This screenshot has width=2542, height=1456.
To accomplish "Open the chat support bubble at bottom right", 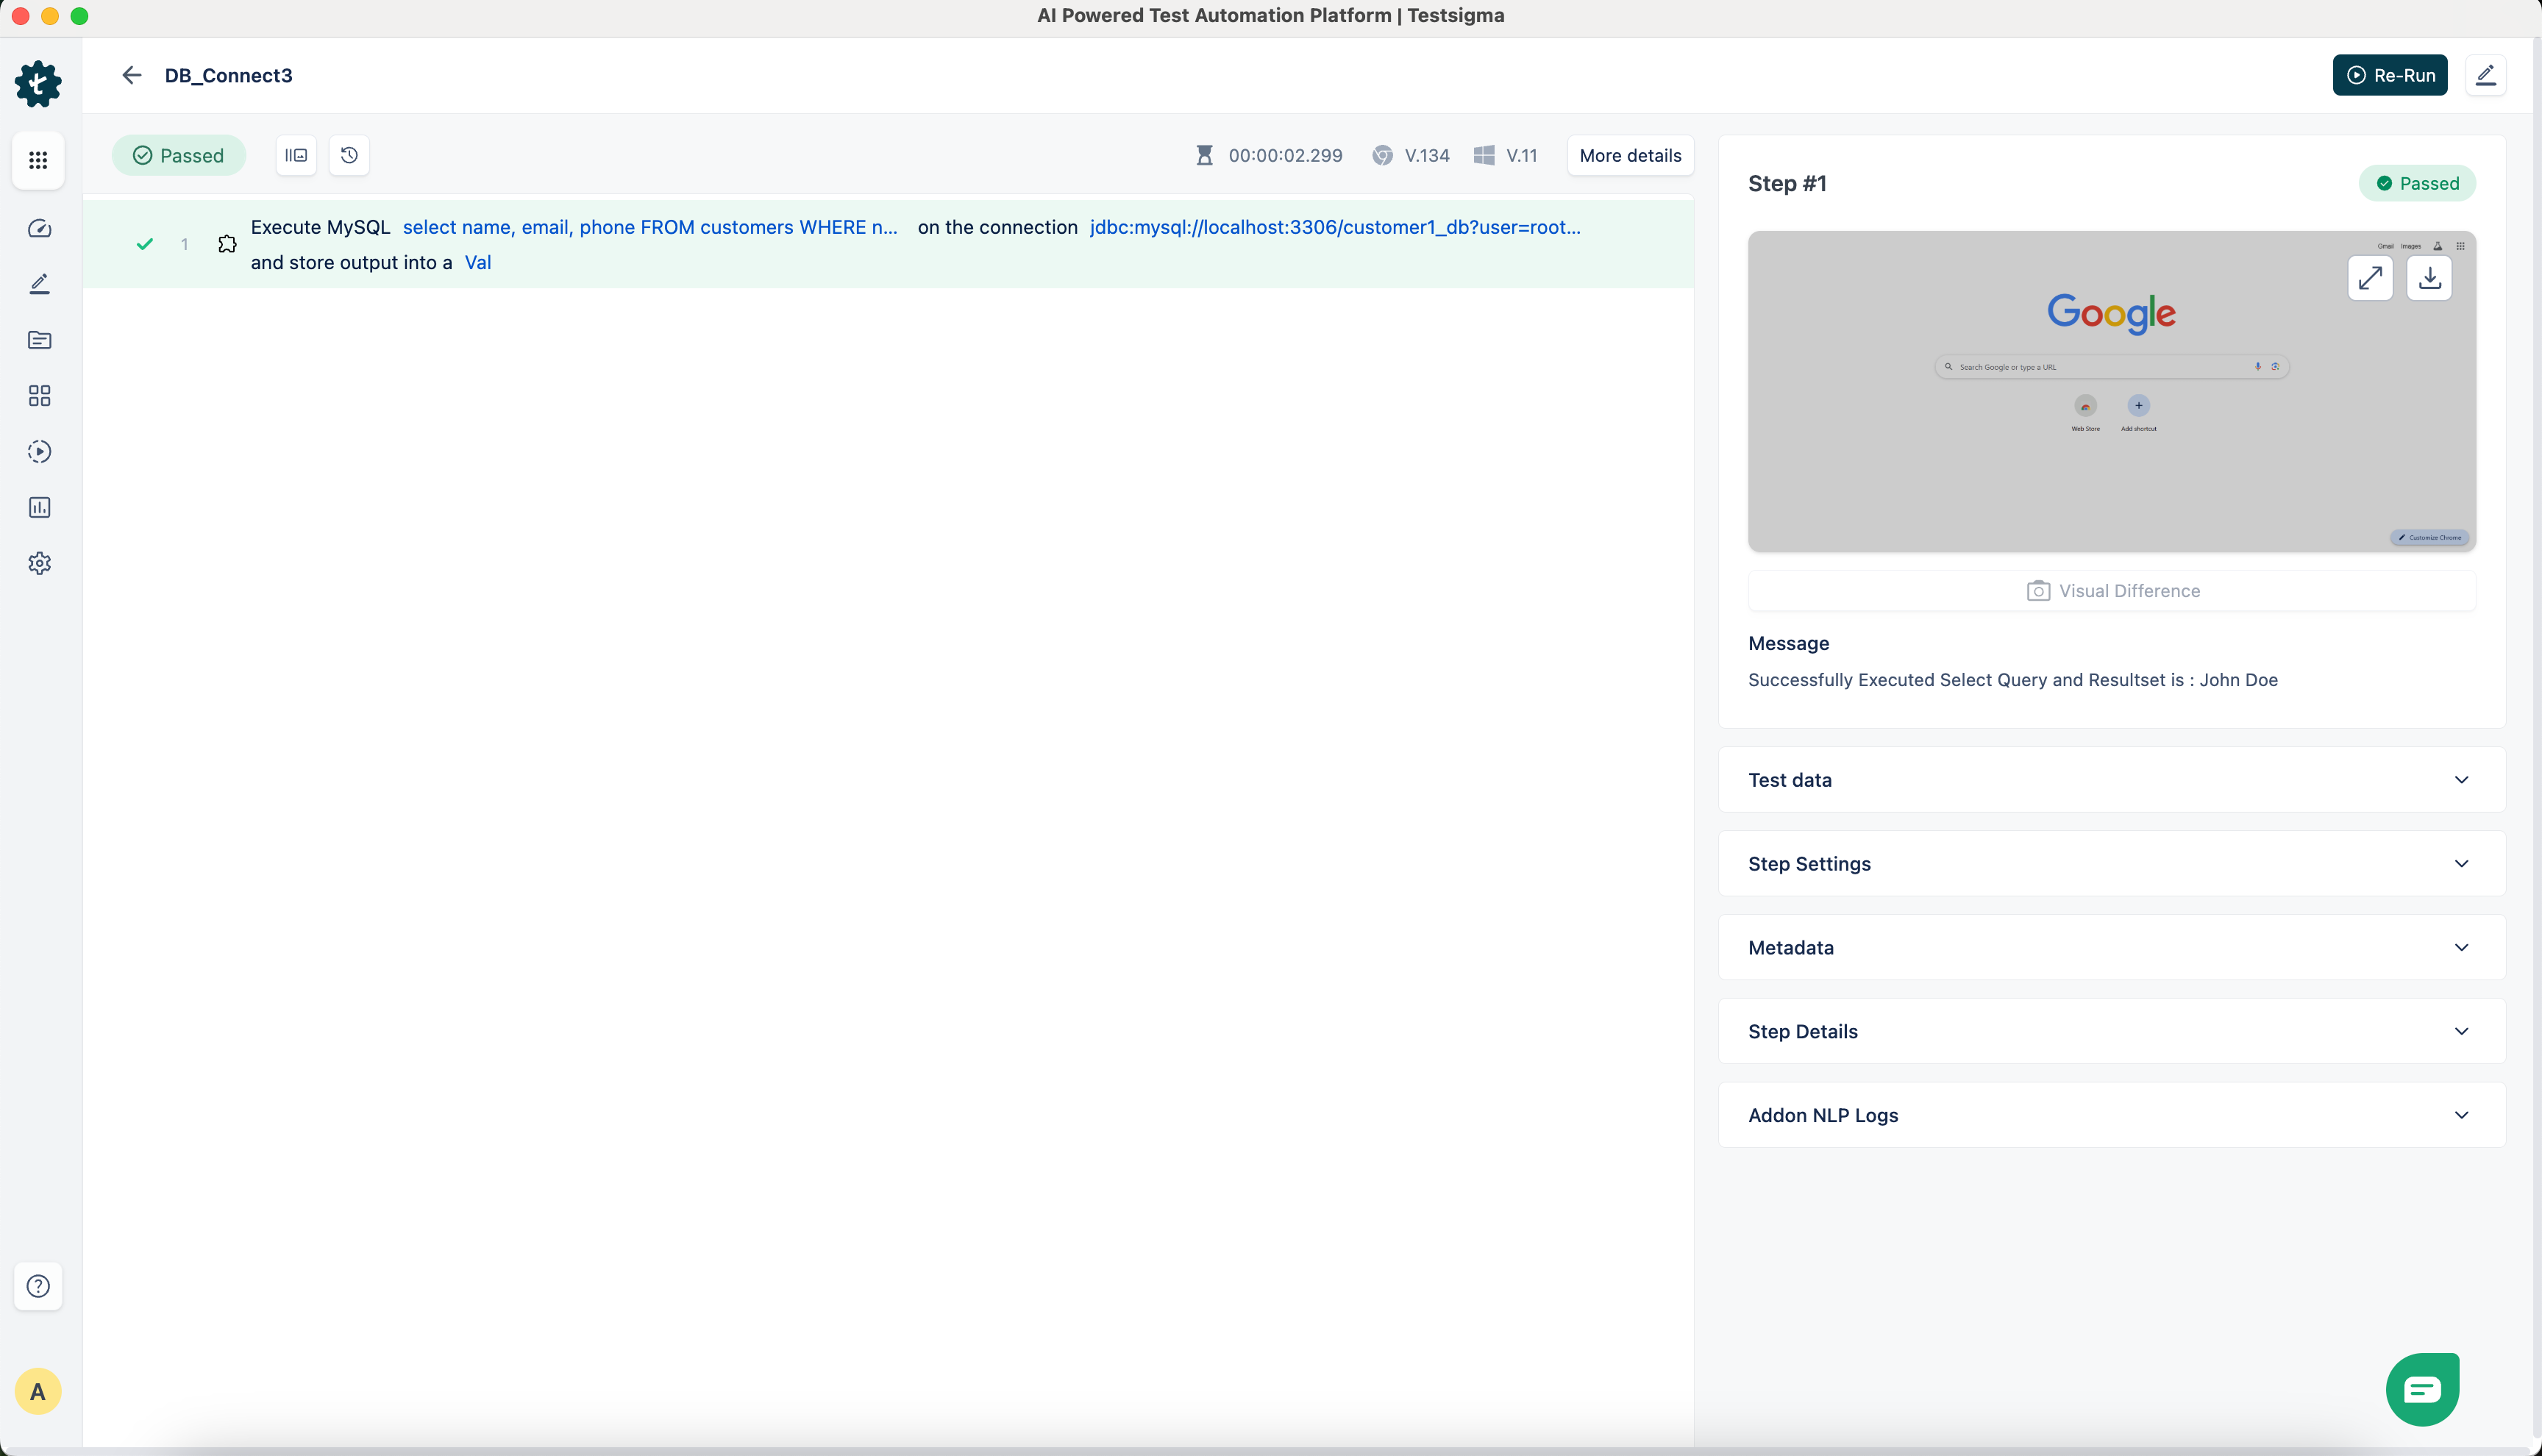I will [2422, 1388].
